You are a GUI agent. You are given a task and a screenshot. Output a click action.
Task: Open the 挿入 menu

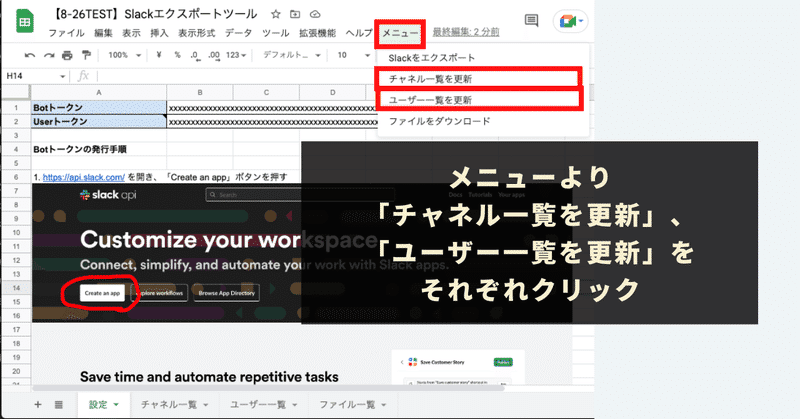coord(159,33)
